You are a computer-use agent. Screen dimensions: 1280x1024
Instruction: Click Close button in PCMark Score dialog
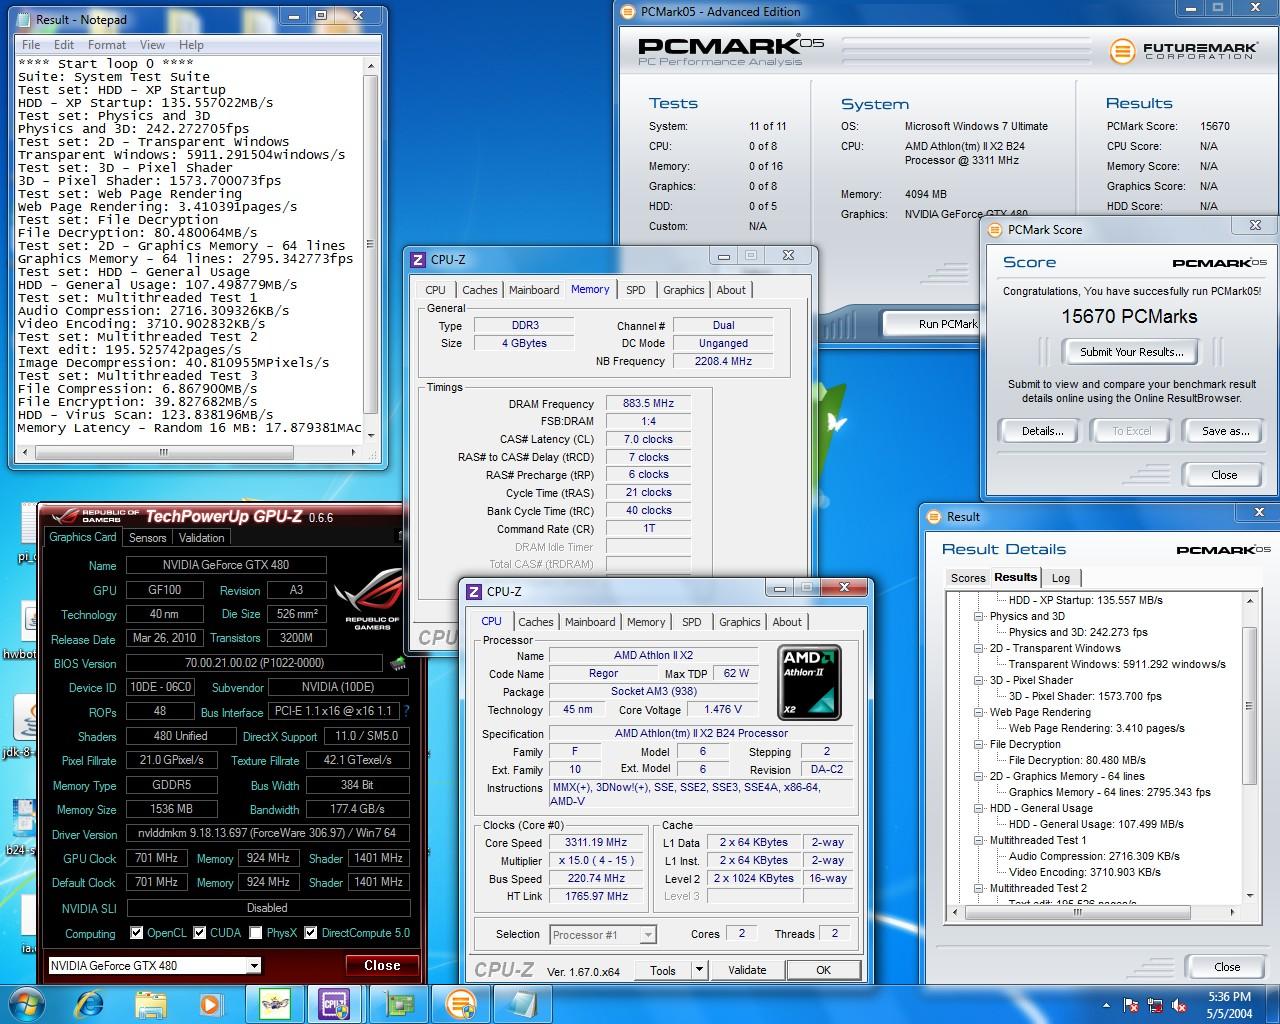tap(1224, 475)
